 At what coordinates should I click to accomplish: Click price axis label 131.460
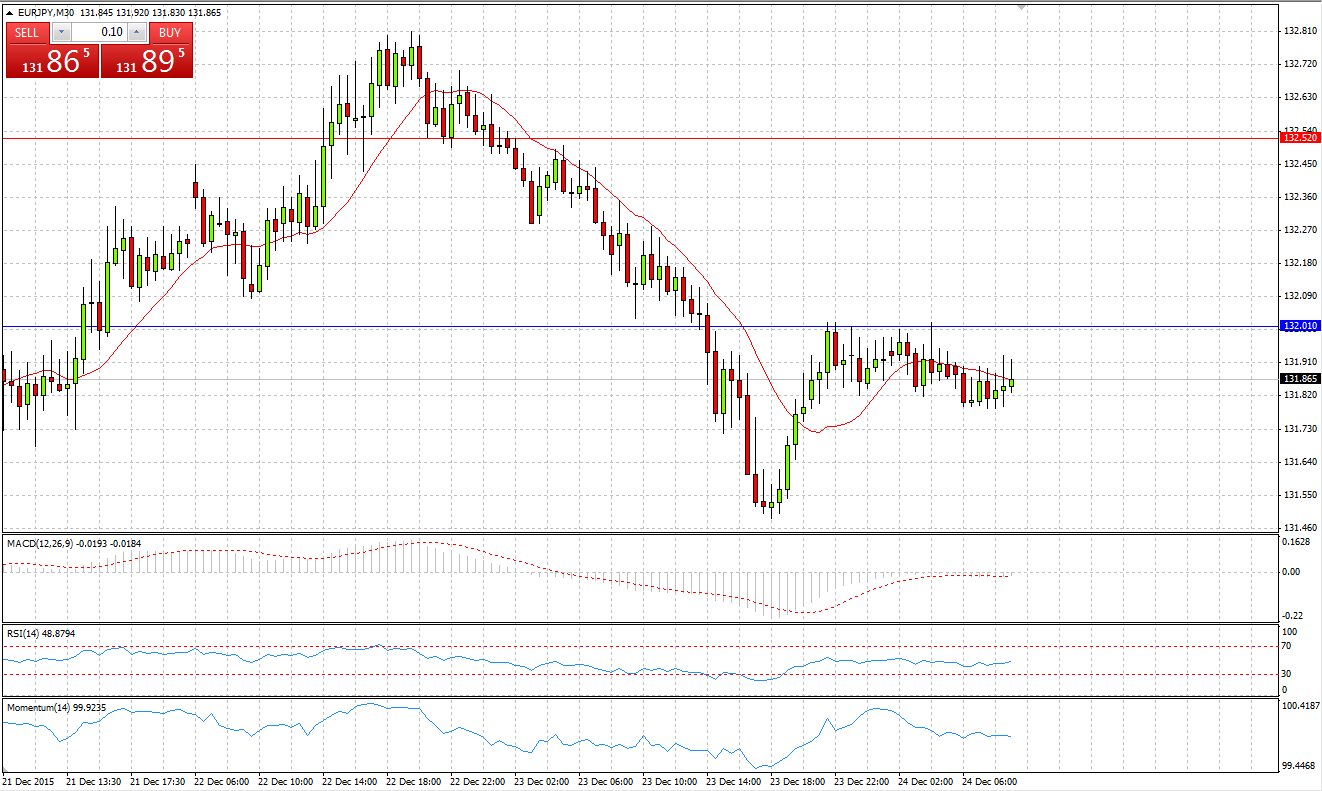pyautogui.click(x=1299, y=528)
